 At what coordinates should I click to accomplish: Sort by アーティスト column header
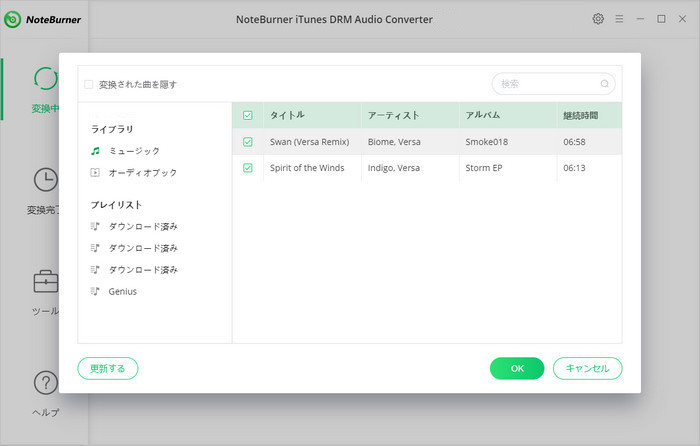point(410,115)
